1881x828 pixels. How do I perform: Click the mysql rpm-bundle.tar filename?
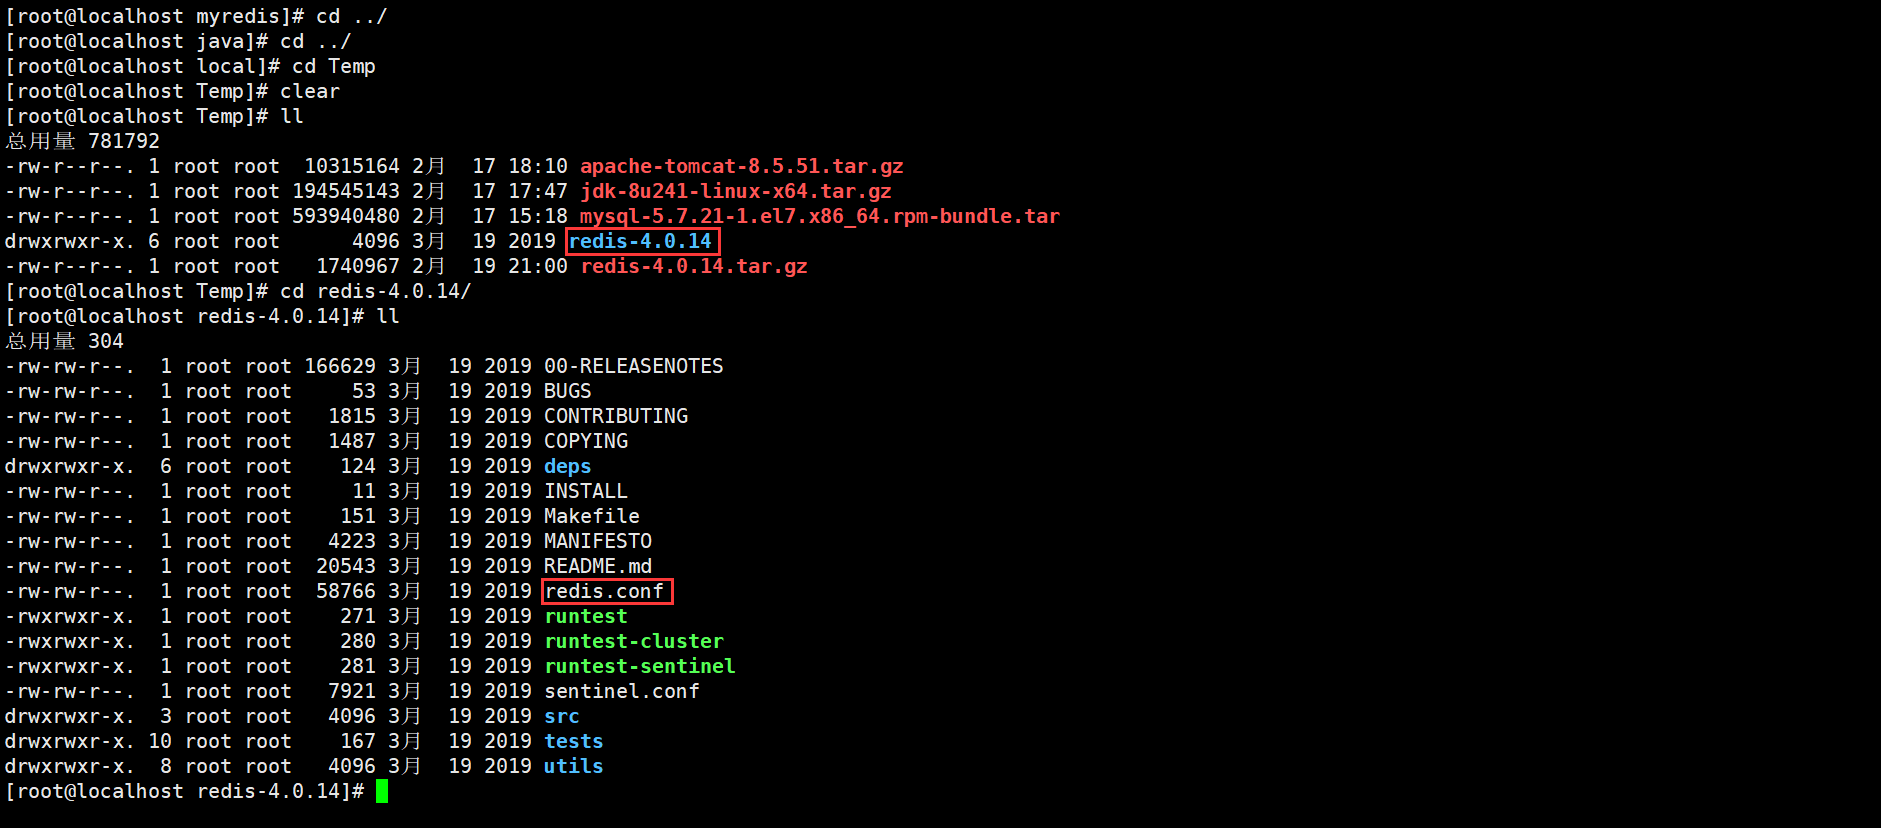819,216
